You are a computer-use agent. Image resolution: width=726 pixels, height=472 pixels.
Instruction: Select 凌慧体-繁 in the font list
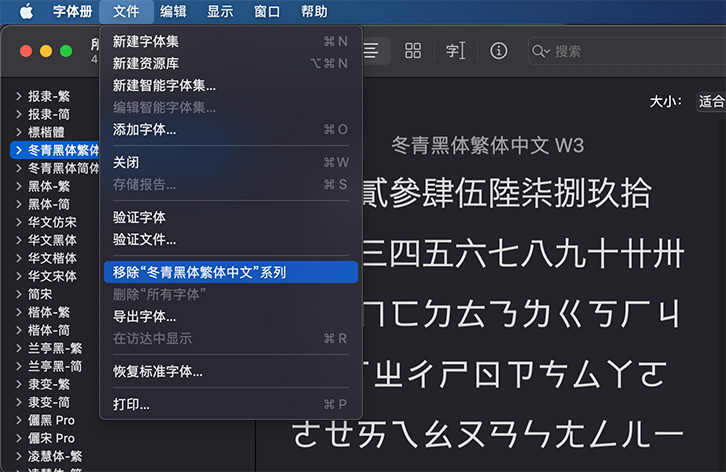pyautogui.click(x=55, y=456)
